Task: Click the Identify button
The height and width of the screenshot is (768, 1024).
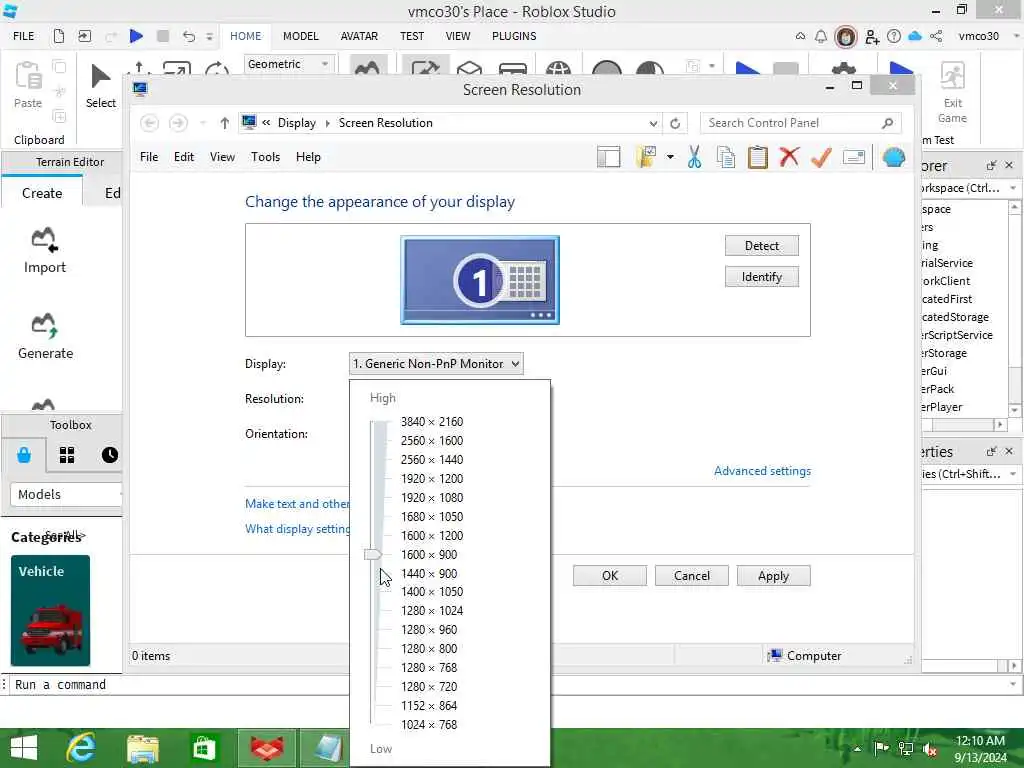Action: pyautogui.click(x=761, y=277)
